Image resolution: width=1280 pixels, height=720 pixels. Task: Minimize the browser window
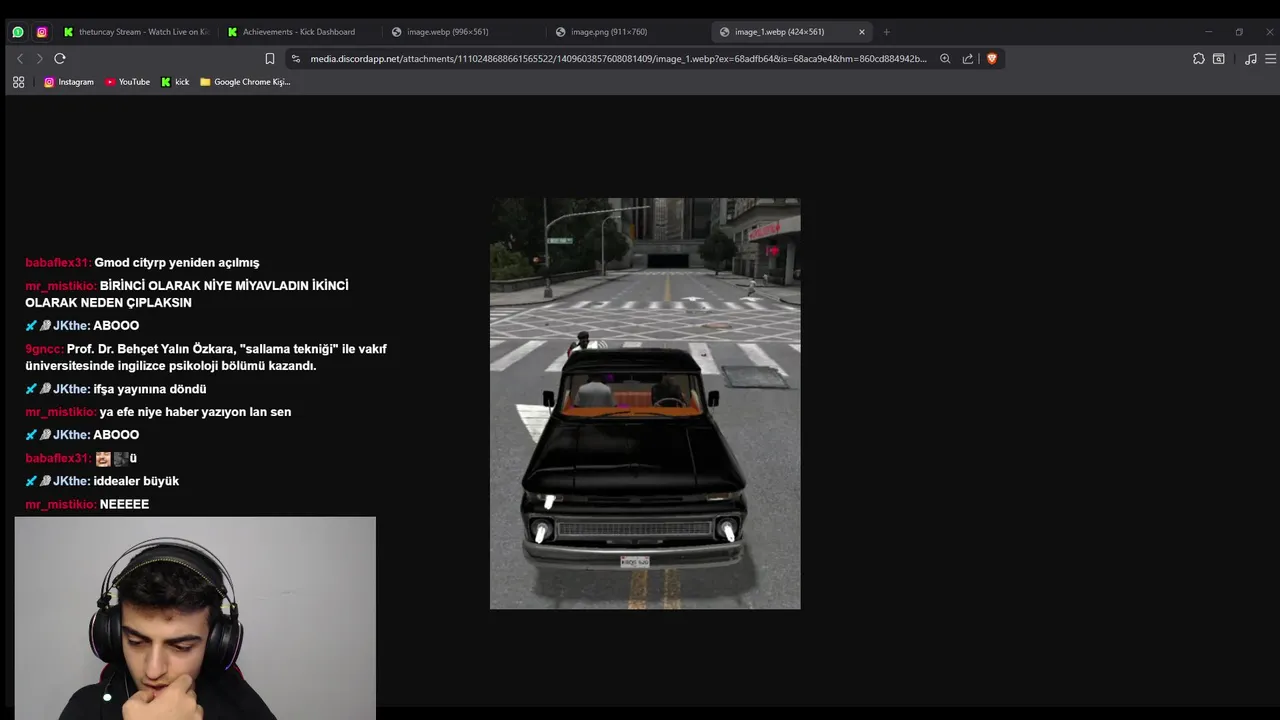[1208, 32]
